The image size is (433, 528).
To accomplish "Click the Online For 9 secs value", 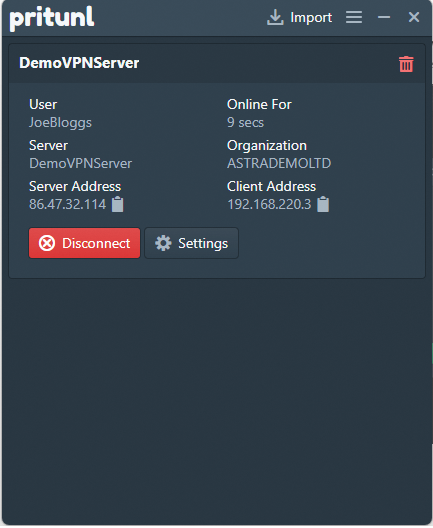I will coord(245,123).
